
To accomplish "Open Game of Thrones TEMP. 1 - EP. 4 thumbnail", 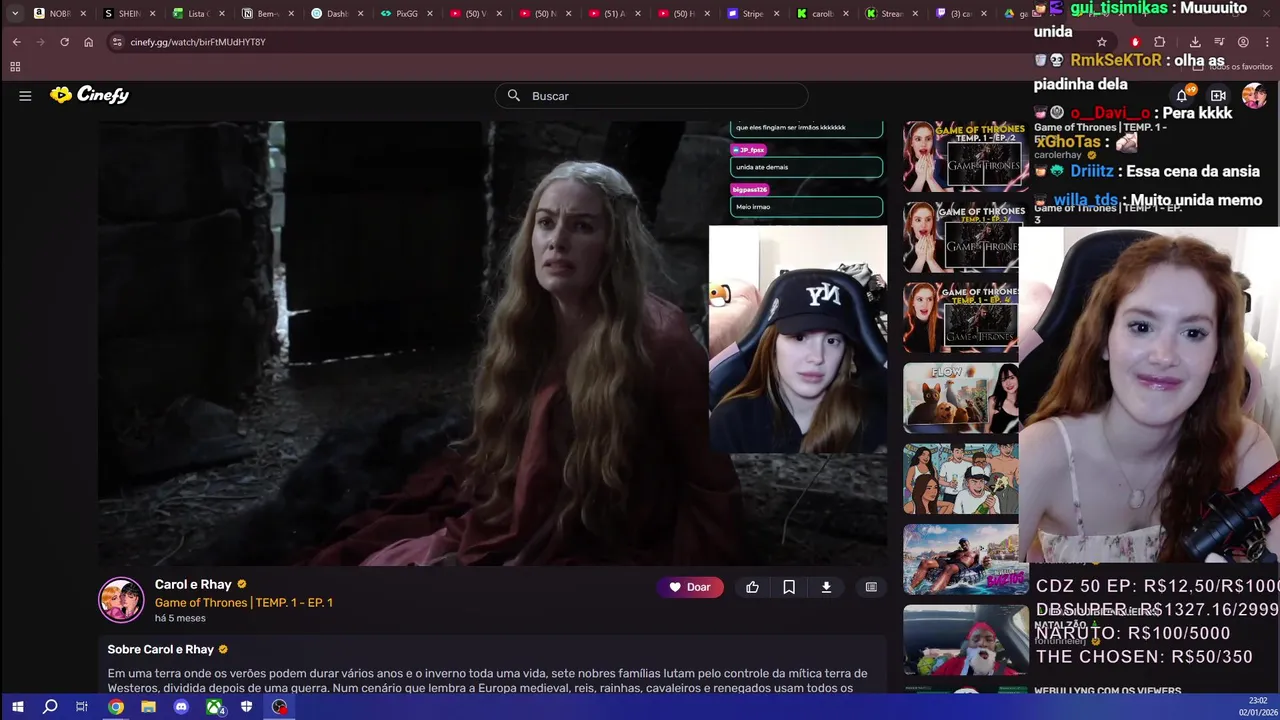I will pyautogui.click(x=966, y=317).
